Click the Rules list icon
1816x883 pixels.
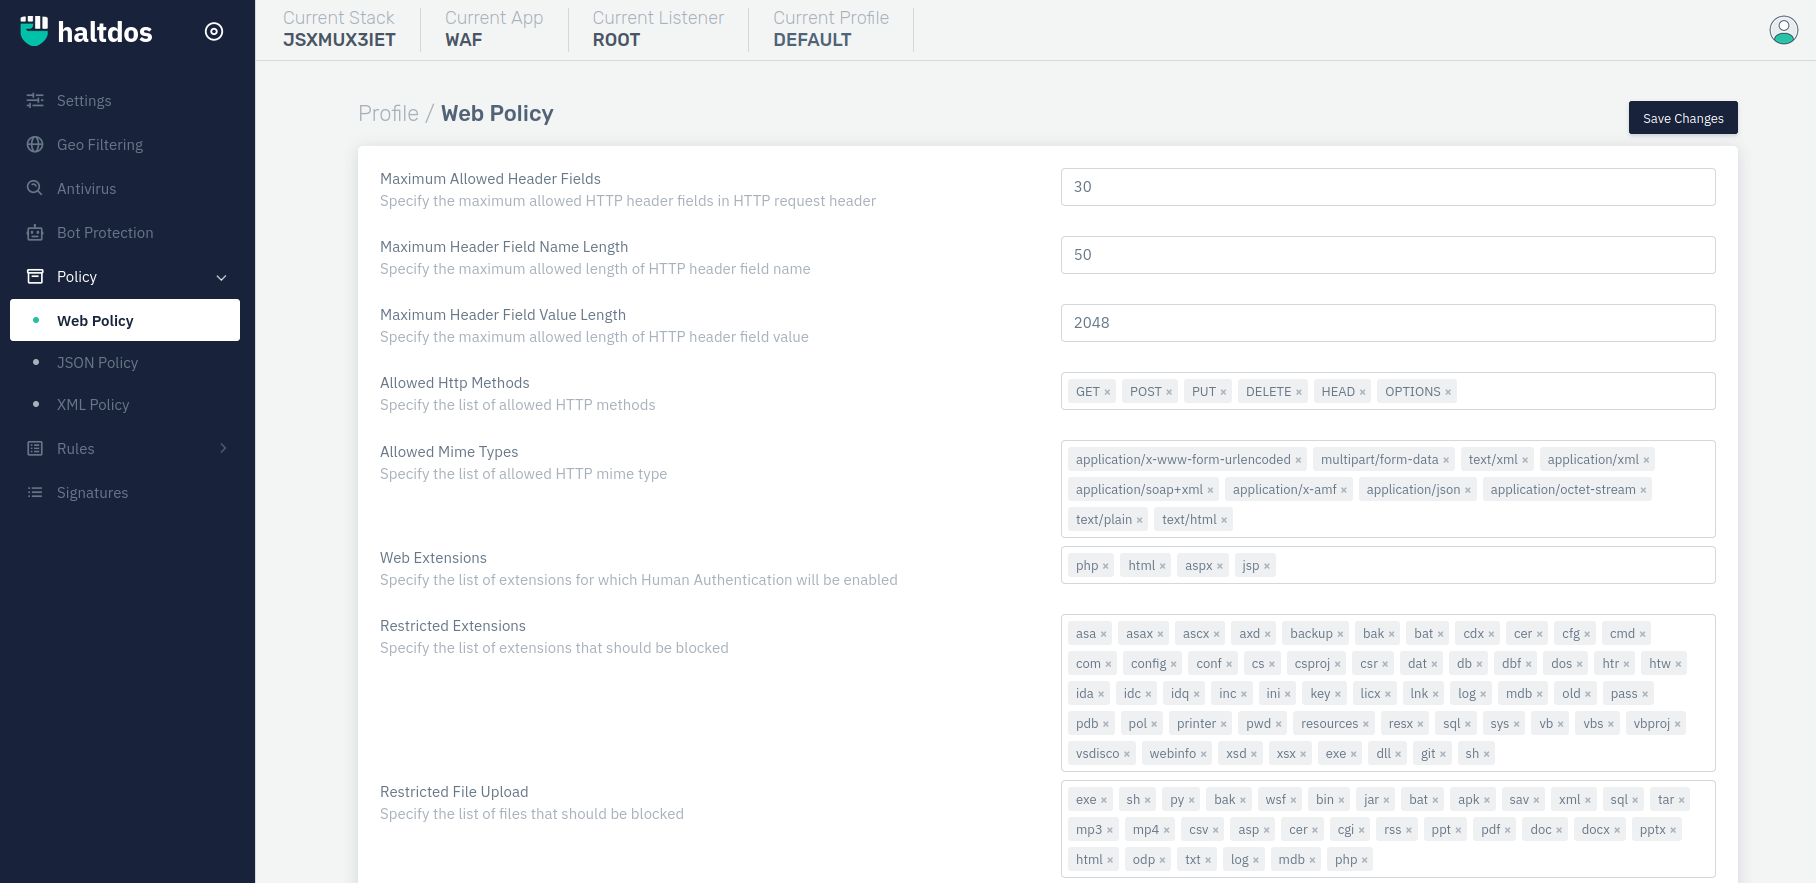[35, 448]
